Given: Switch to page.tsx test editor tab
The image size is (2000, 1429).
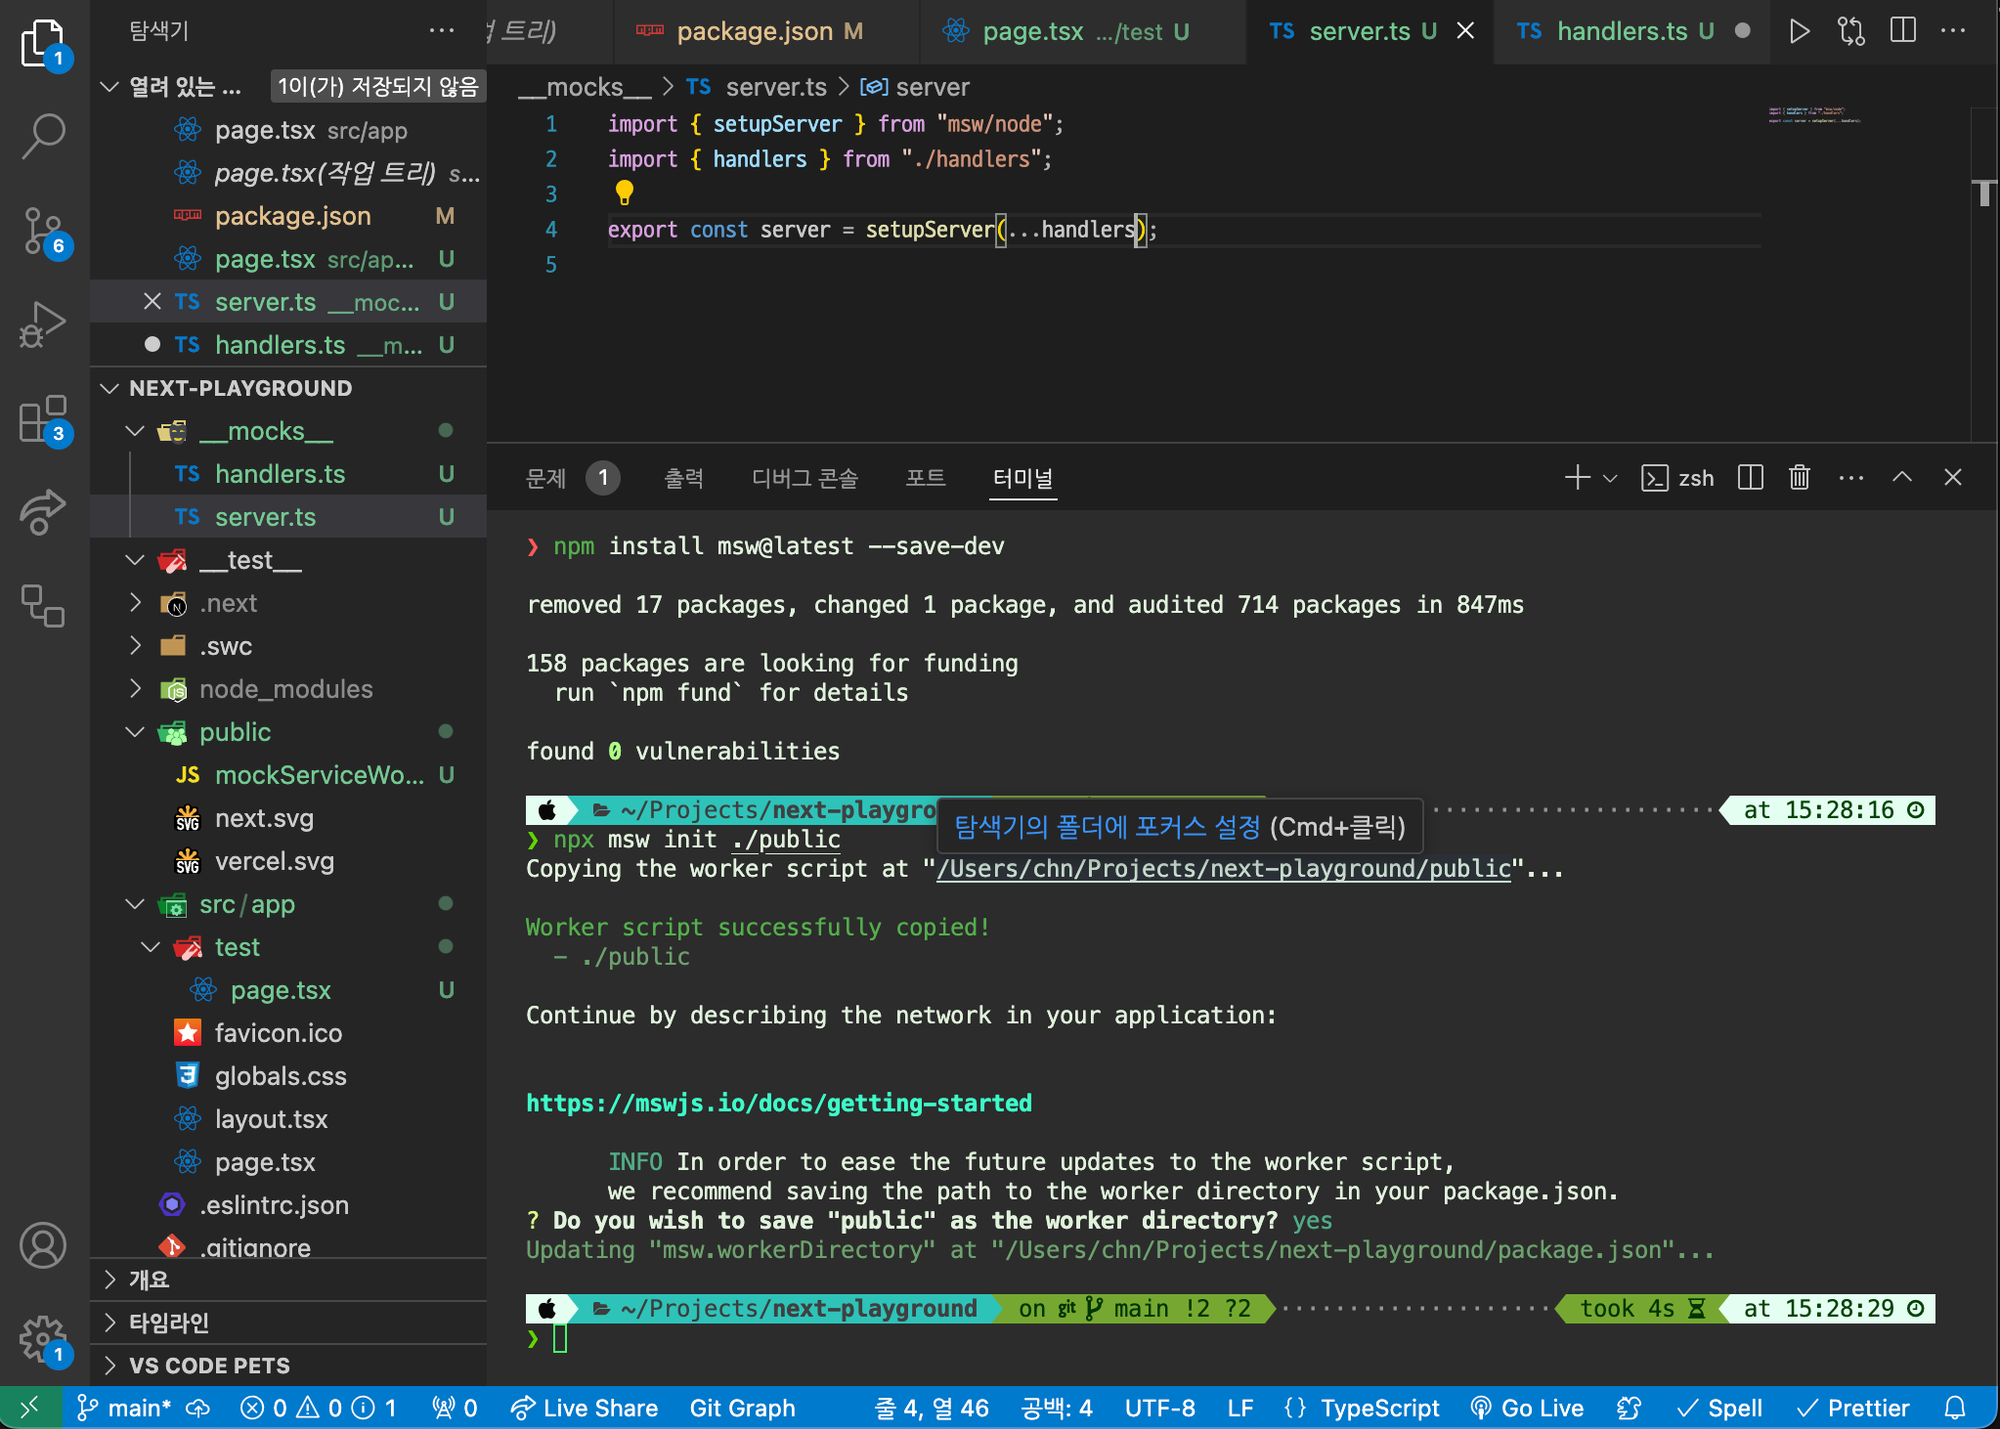Looking at the screenshot, I should 1082,31.
